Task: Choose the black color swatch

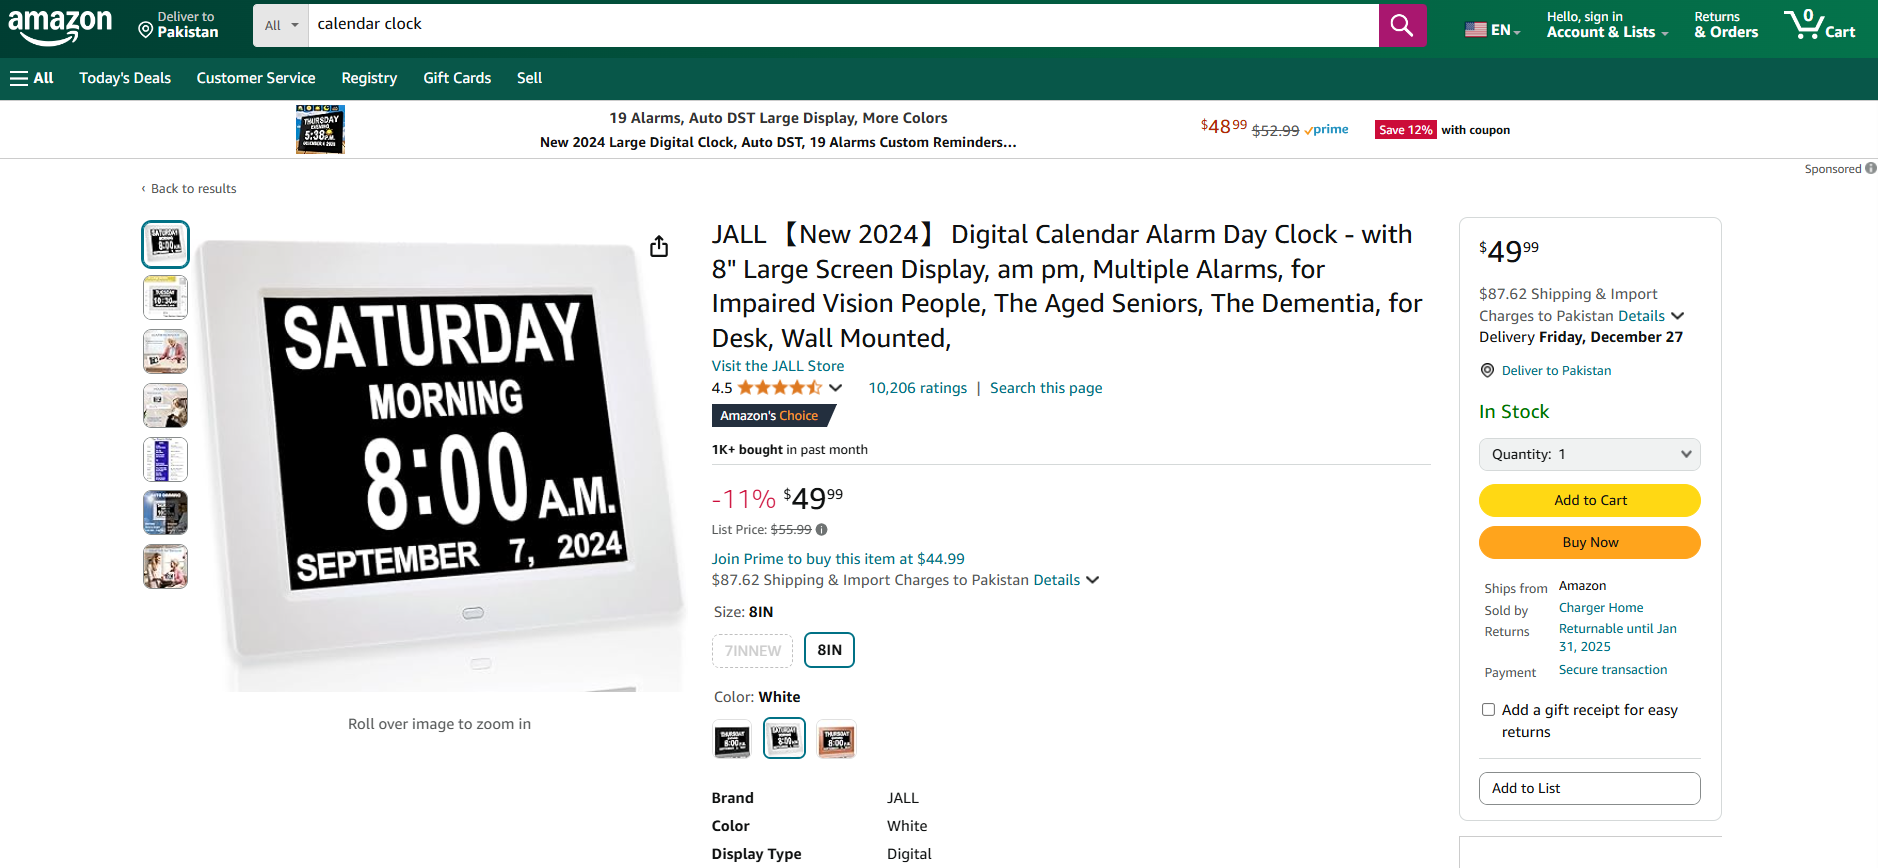Action: coord(732,739)
